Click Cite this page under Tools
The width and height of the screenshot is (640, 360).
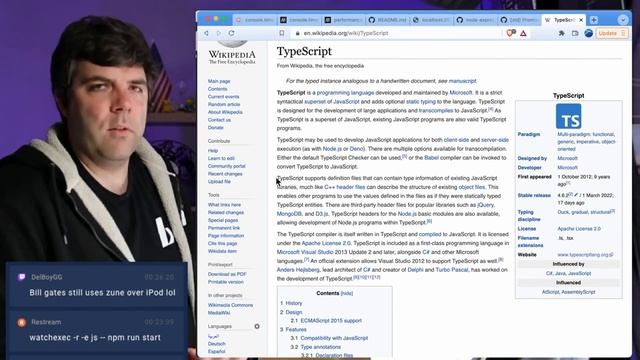(x=222, y=244)
